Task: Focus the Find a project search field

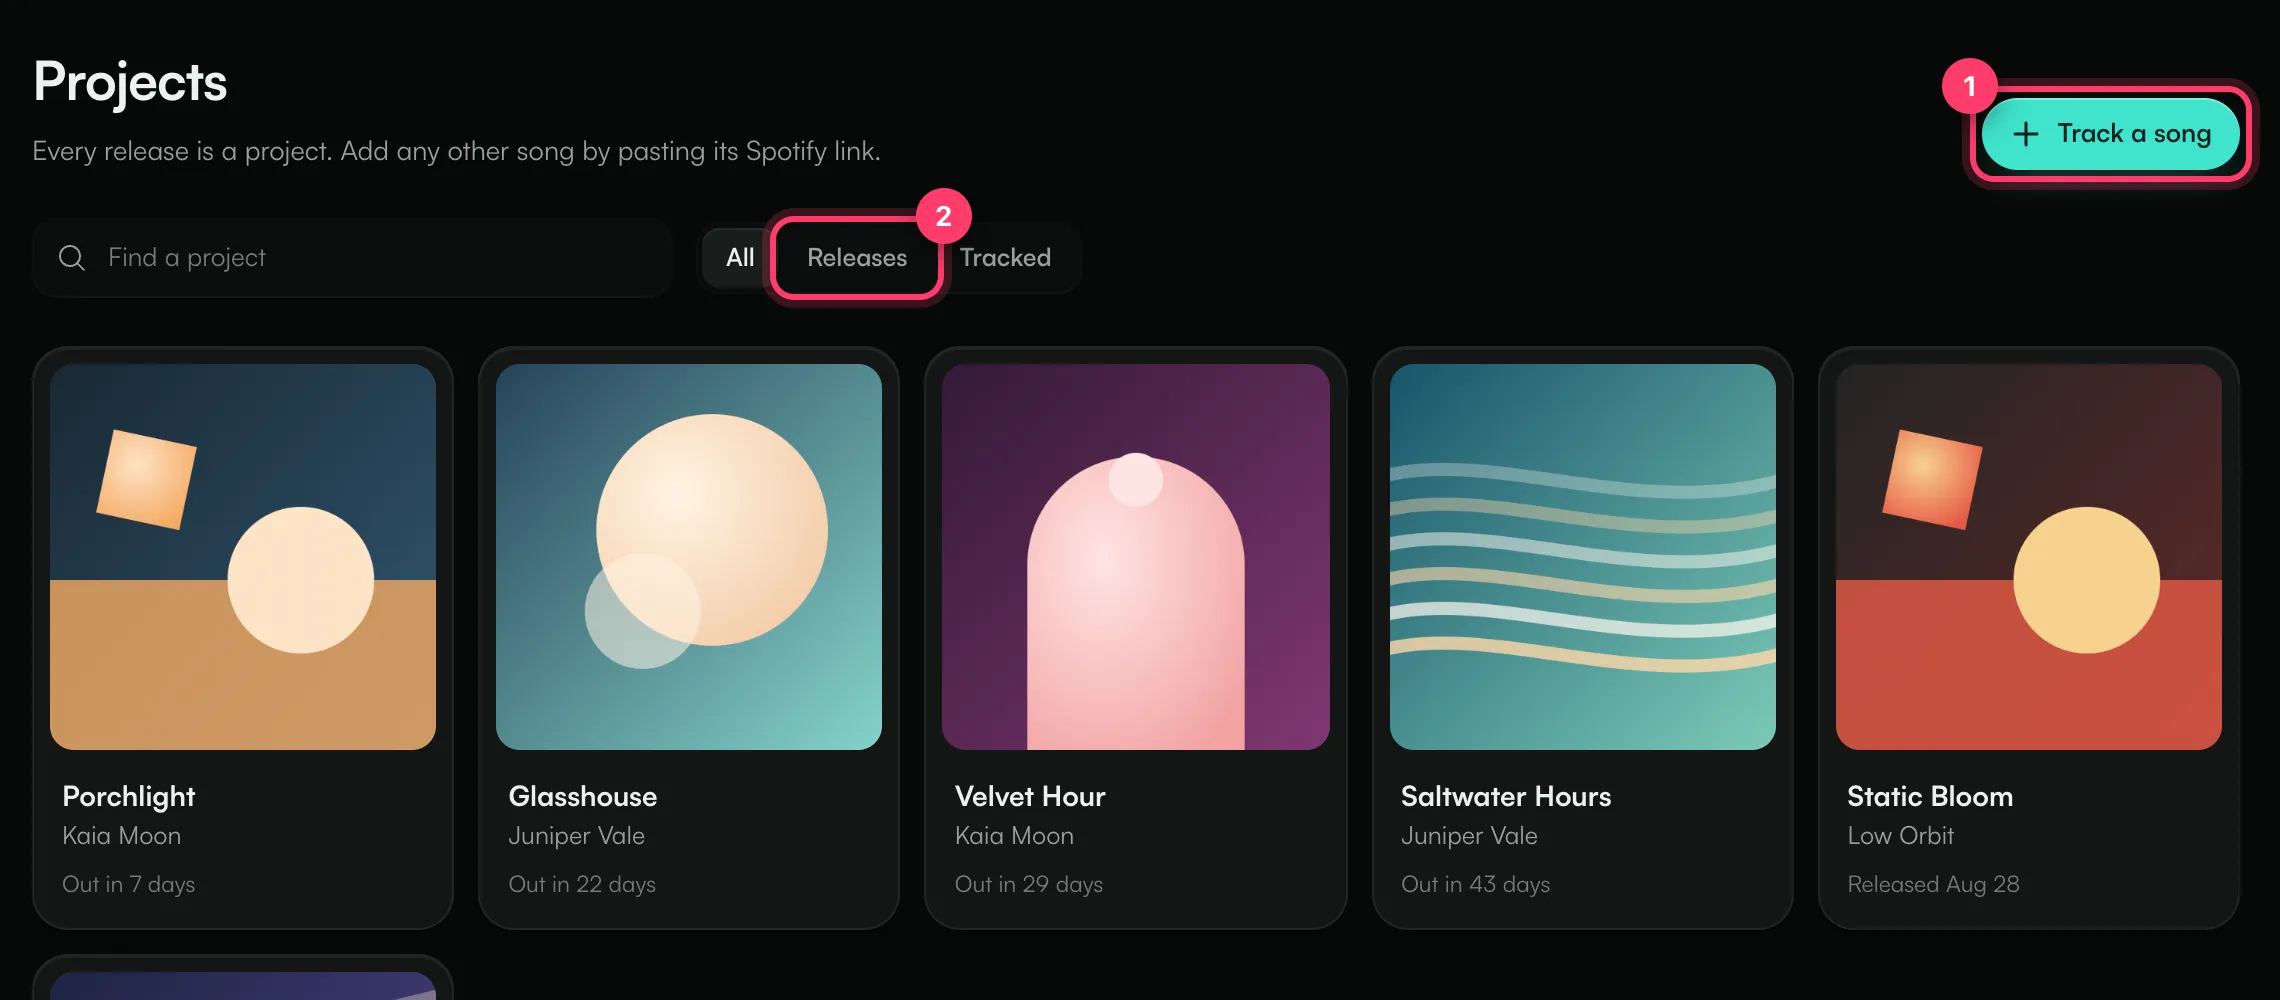Action: [x=352, y=258]
